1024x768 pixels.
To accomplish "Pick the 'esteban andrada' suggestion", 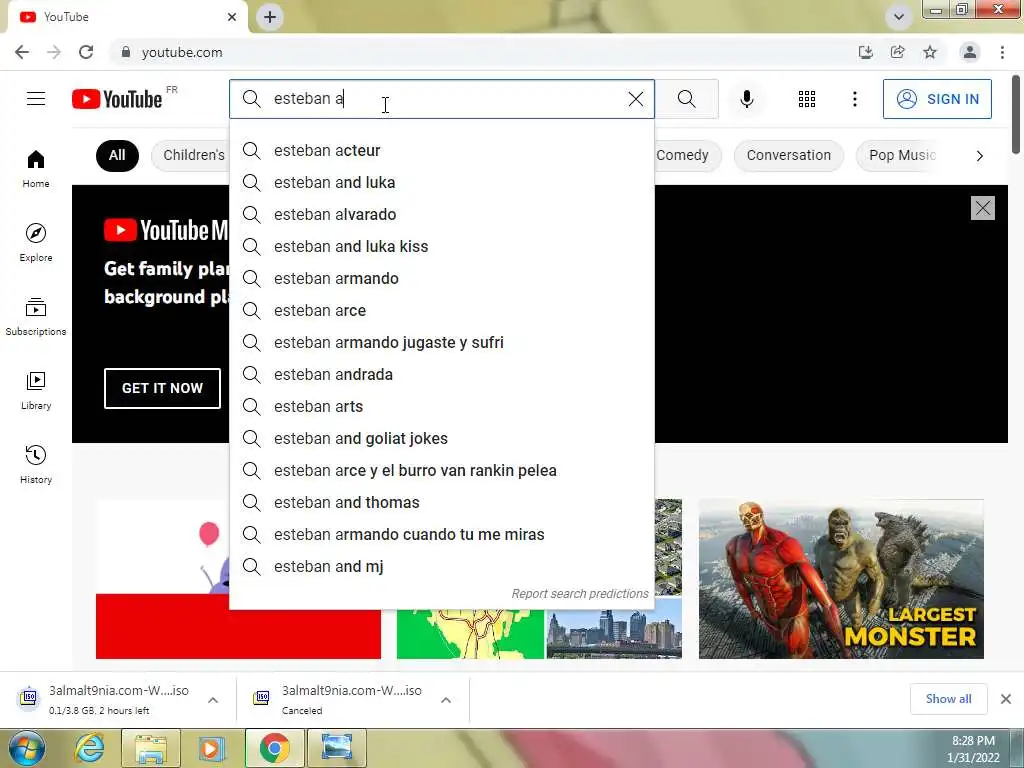I will pos(442,374).
